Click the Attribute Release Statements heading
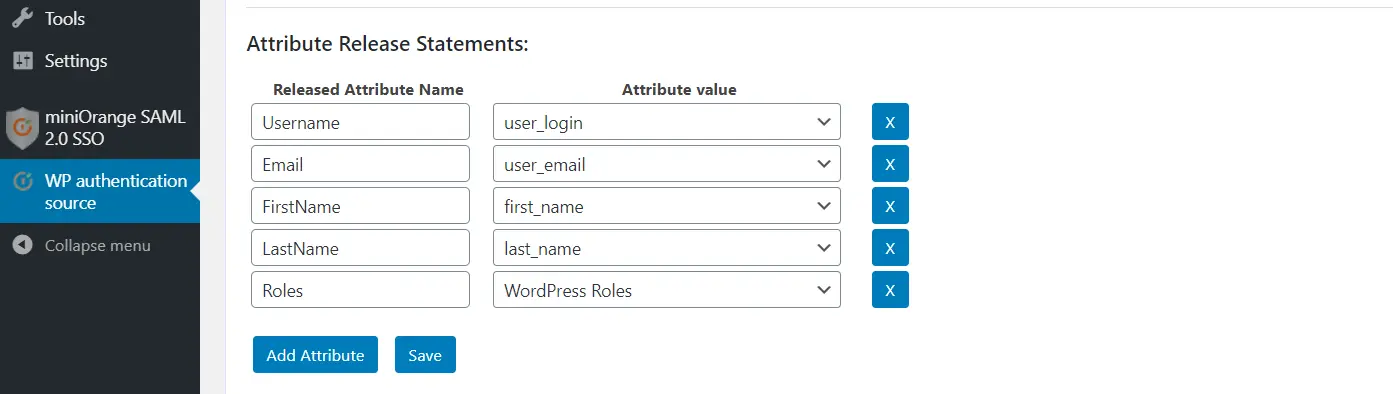 coord(387,44)
